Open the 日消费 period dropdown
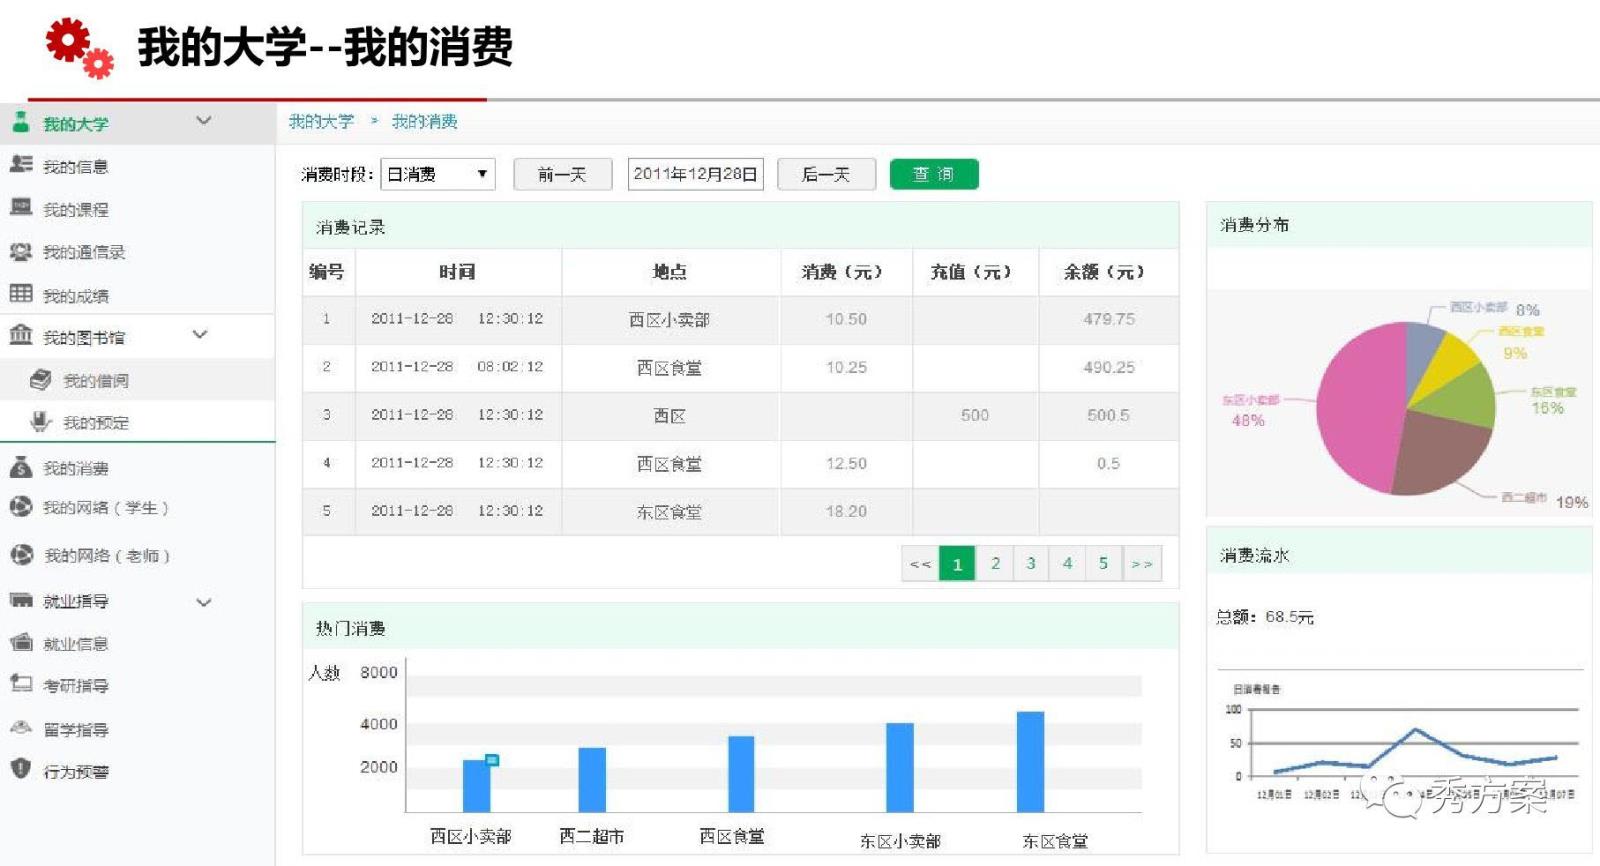This screenshot has height=866, width=1600. (x=438, y=174)
